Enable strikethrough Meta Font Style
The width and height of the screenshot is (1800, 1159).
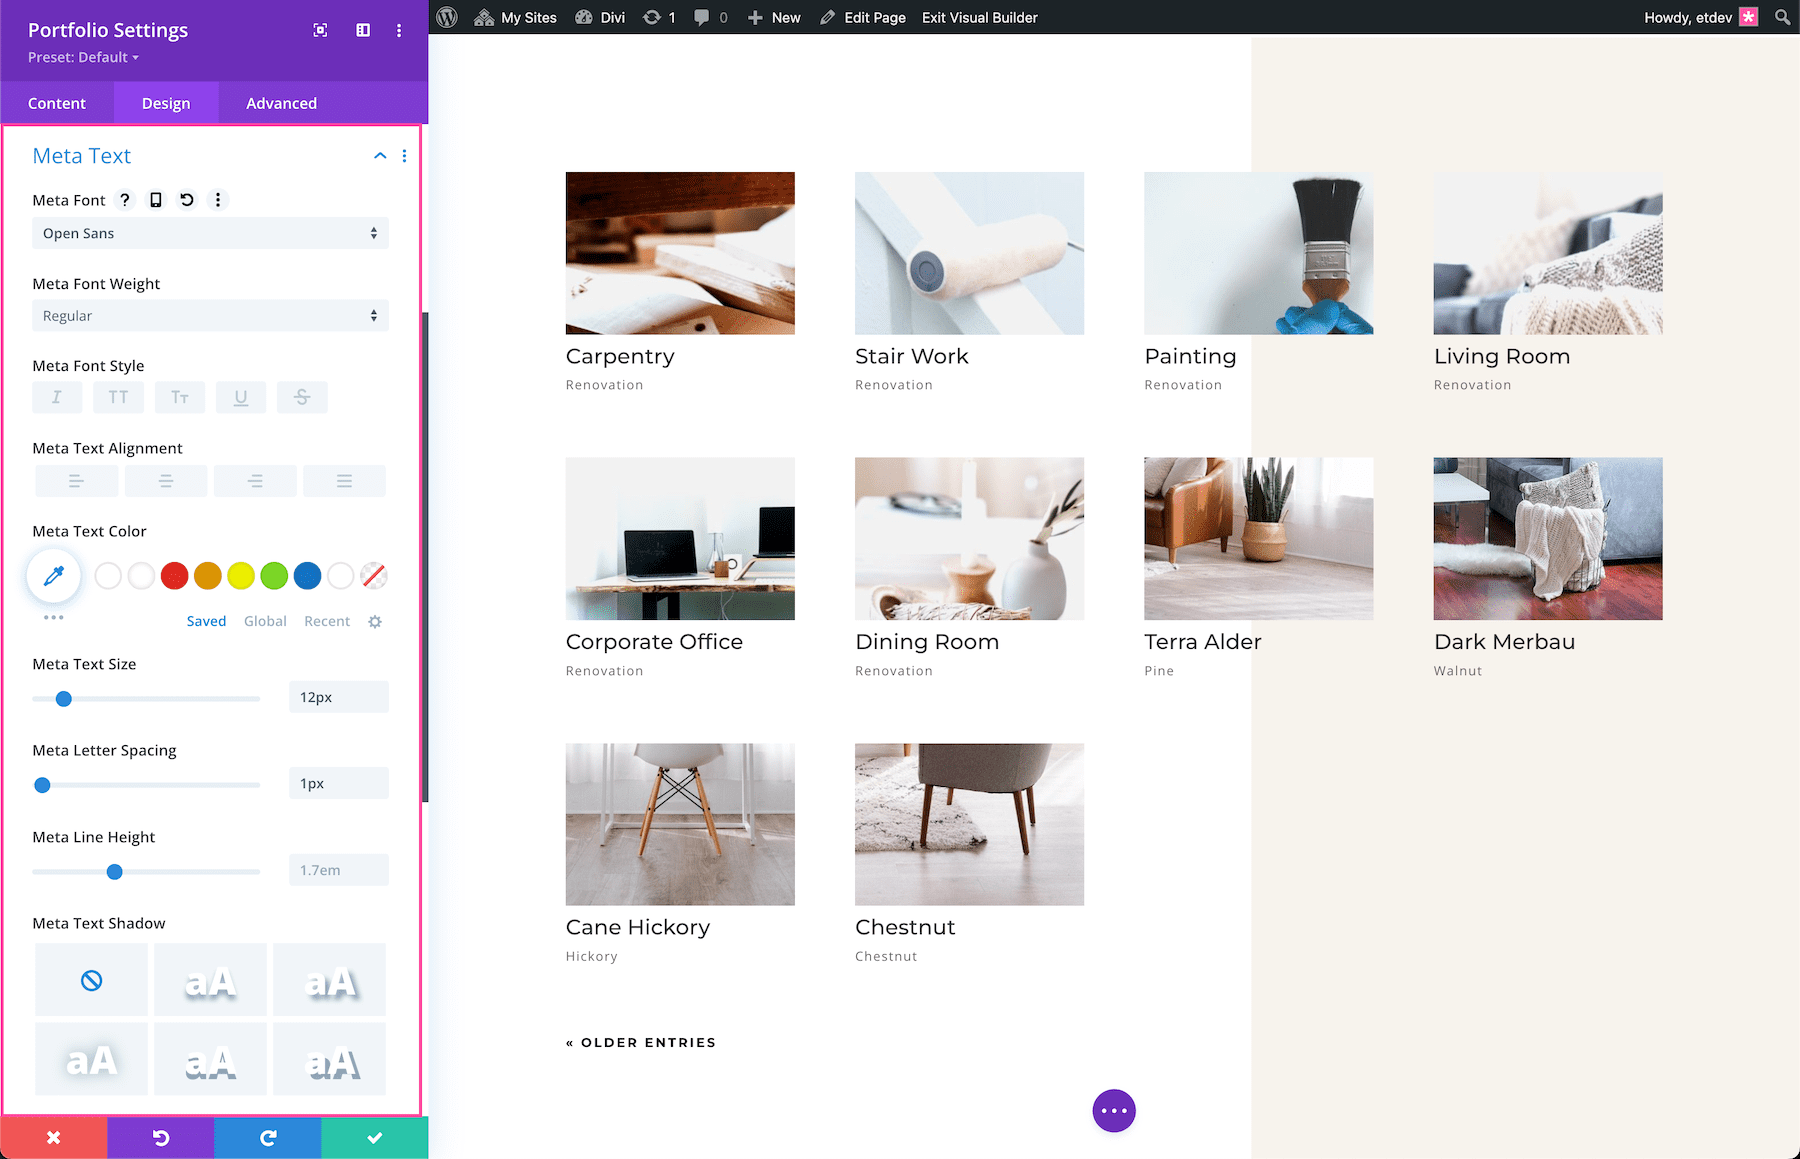click(x=302, y=397)
